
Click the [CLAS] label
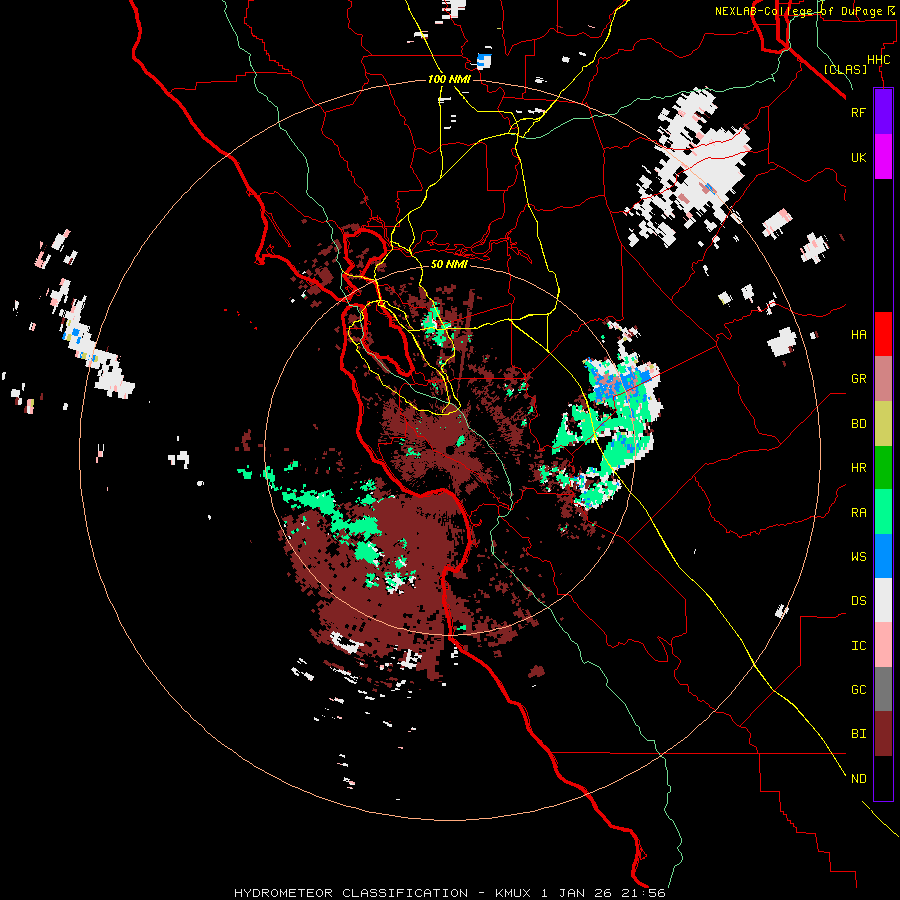pos(845,69)
